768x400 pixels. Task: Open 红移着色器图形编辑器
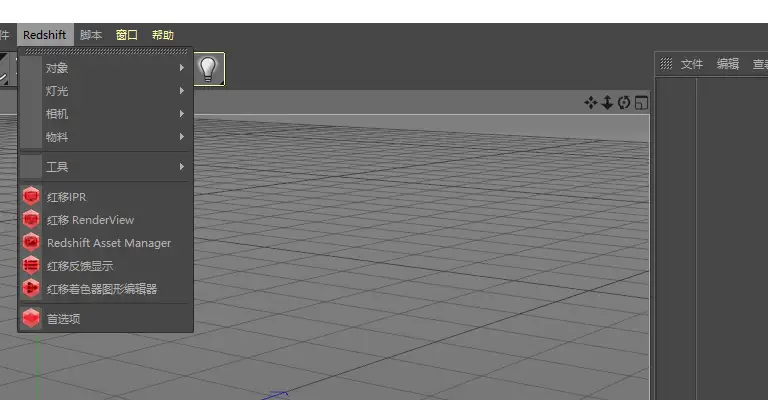click(105, 289)
